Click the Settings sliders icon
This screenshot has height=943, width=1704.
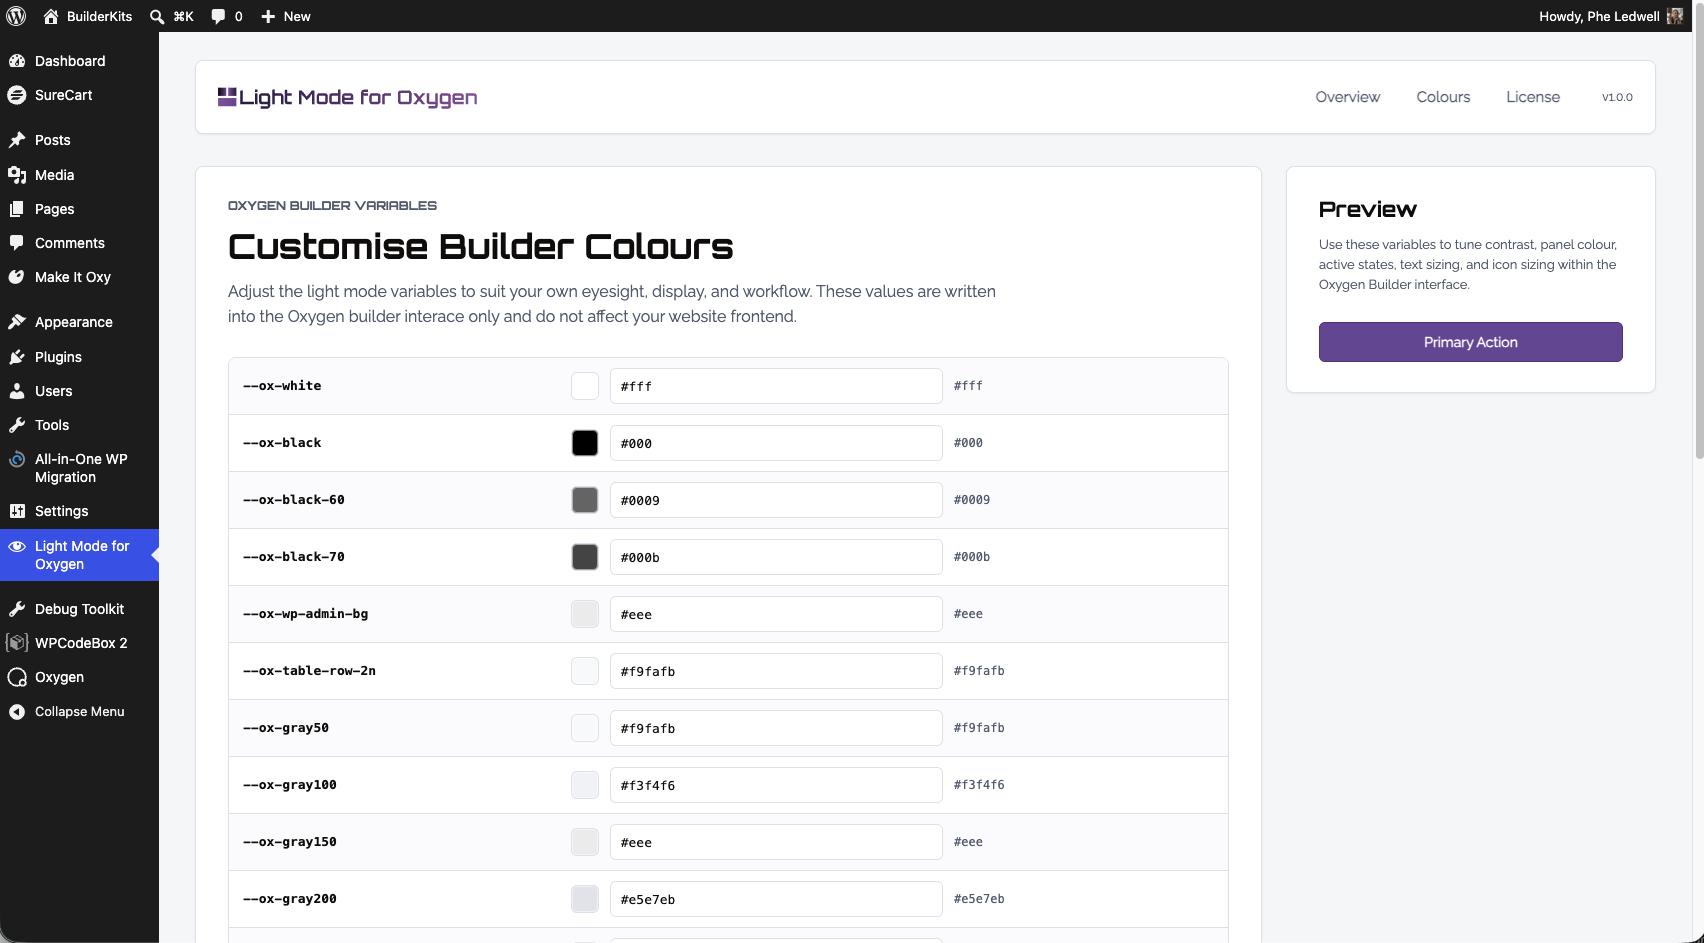click(17, 511)
